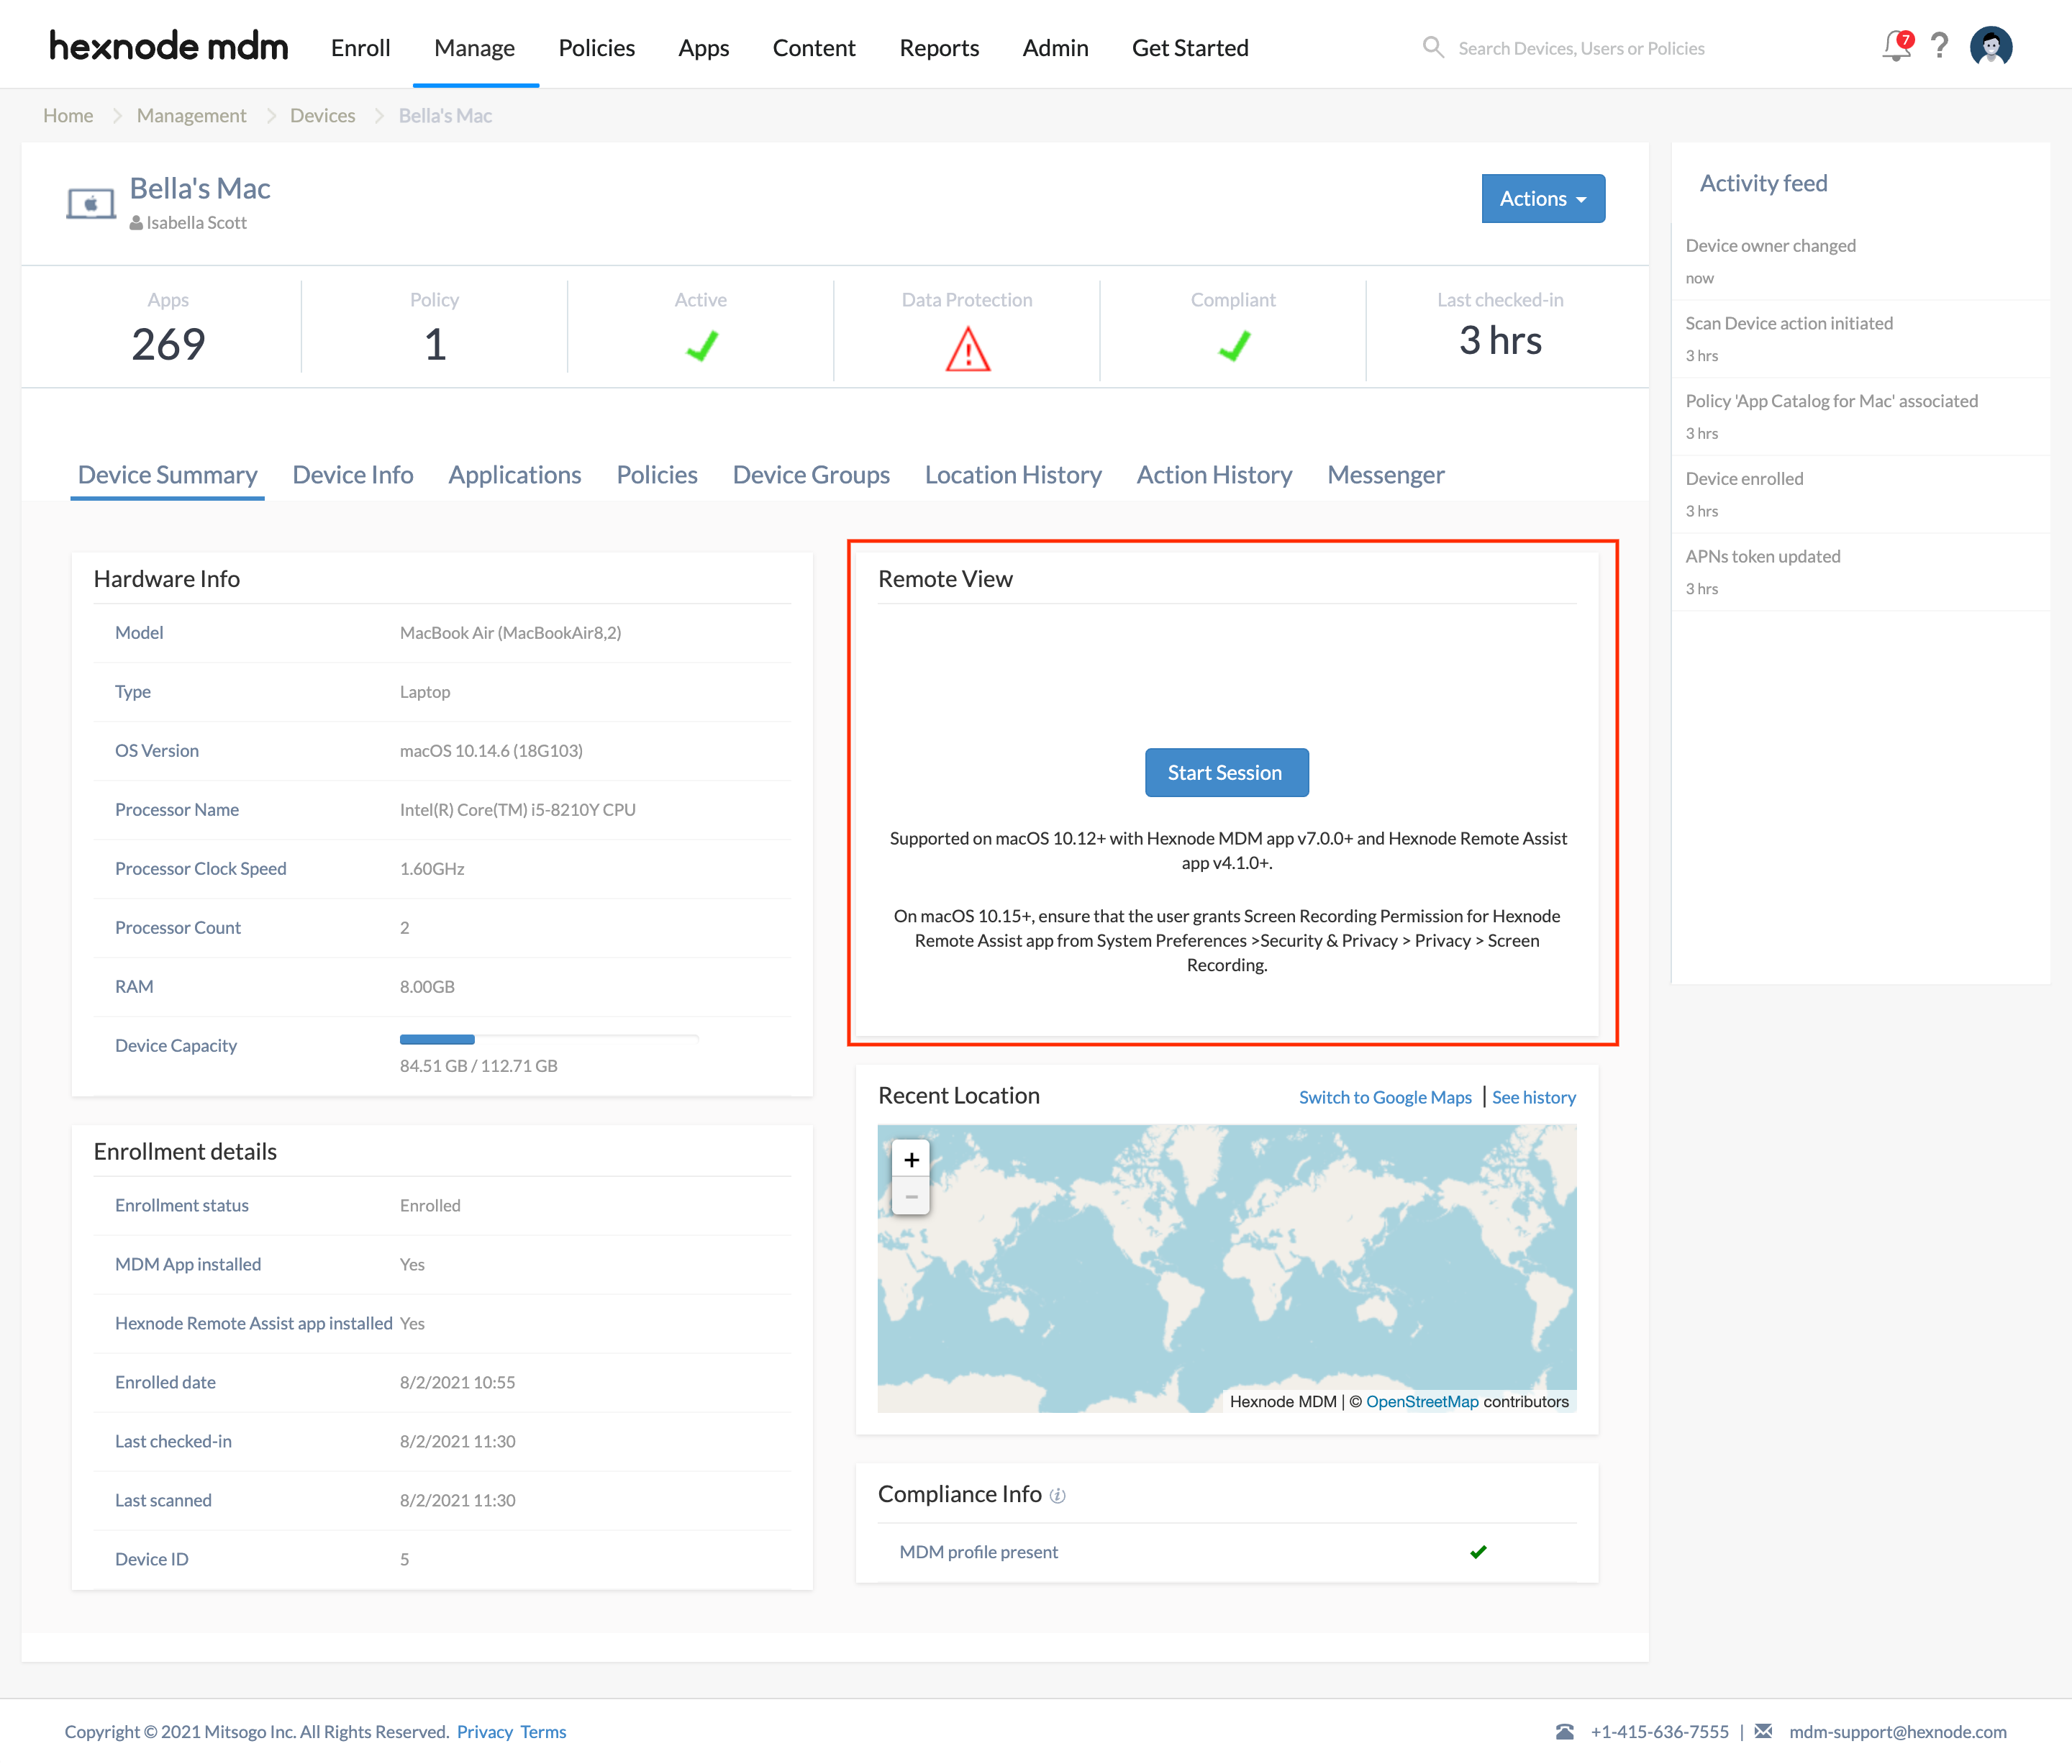The height and width of the screenshot is (1764, 2072).
Task: Start the Remote View session
Action: [1226, 772]
